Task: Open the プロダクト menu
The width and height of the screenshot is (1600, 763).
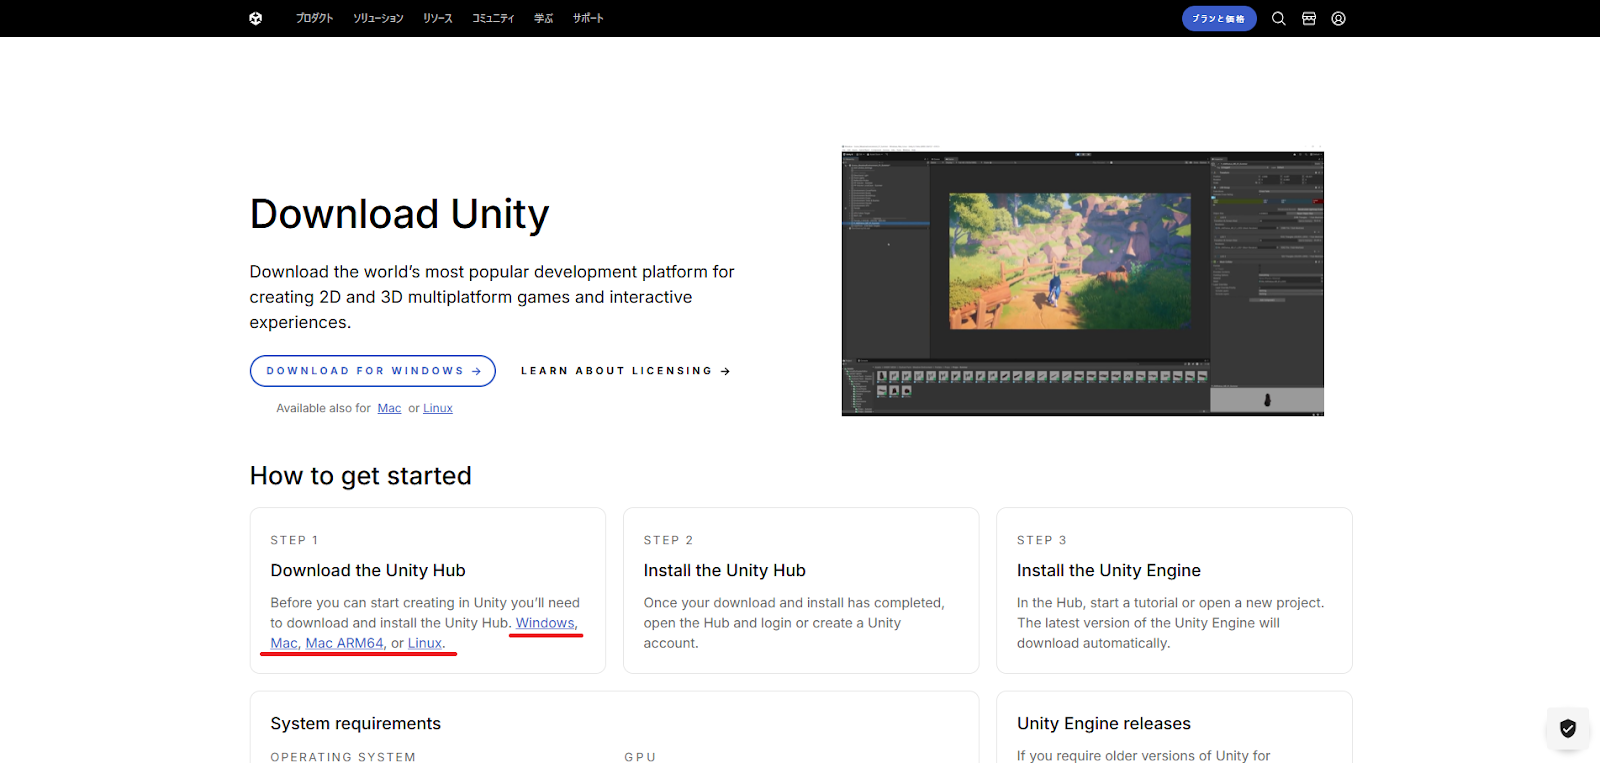Action: coord(314,18)
